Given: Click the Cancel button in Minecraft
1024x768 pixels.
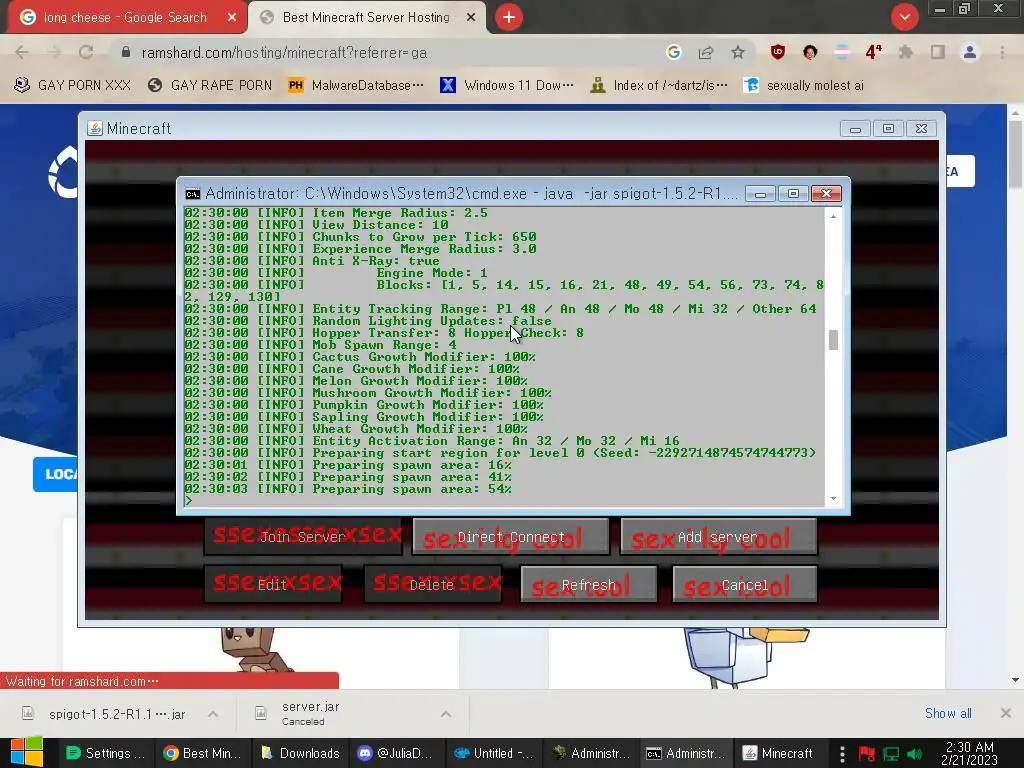Looking at the screenshot, I should coord(744,584).
